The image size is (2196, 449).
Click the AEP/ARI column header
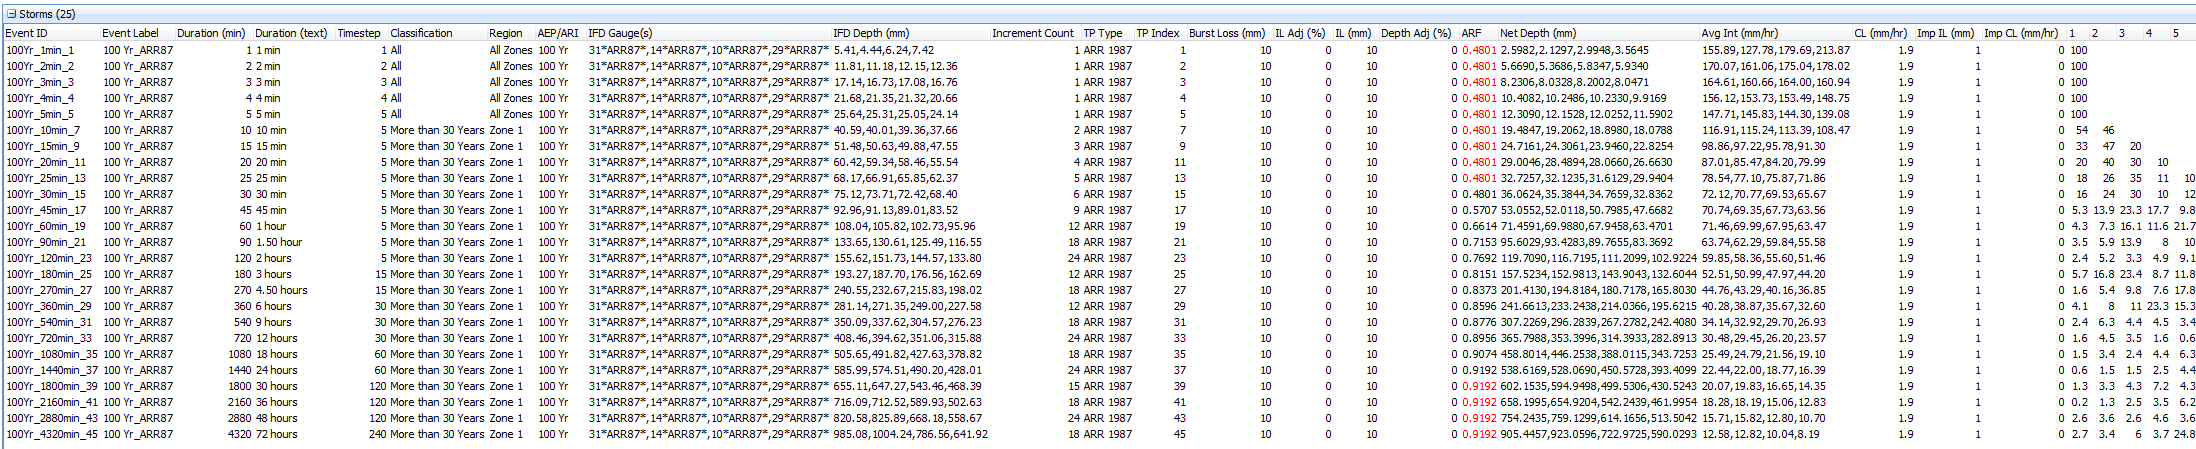tap(557, 33)
